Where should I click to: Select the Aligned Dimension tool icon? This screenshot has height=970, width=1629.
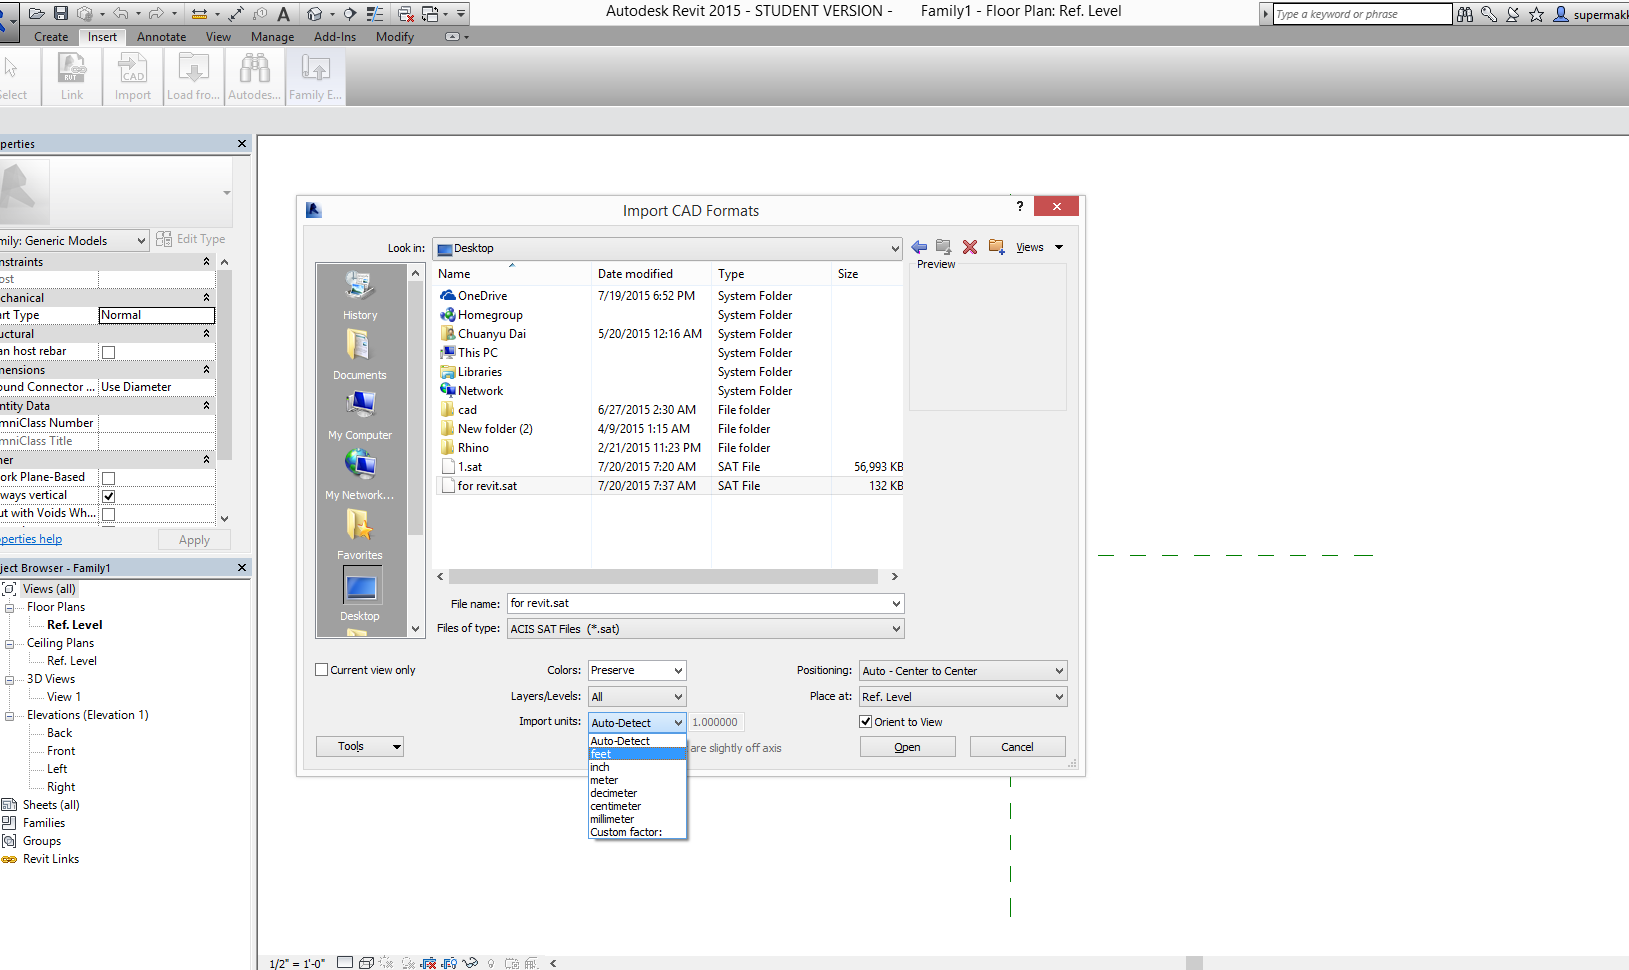[236, 13]
